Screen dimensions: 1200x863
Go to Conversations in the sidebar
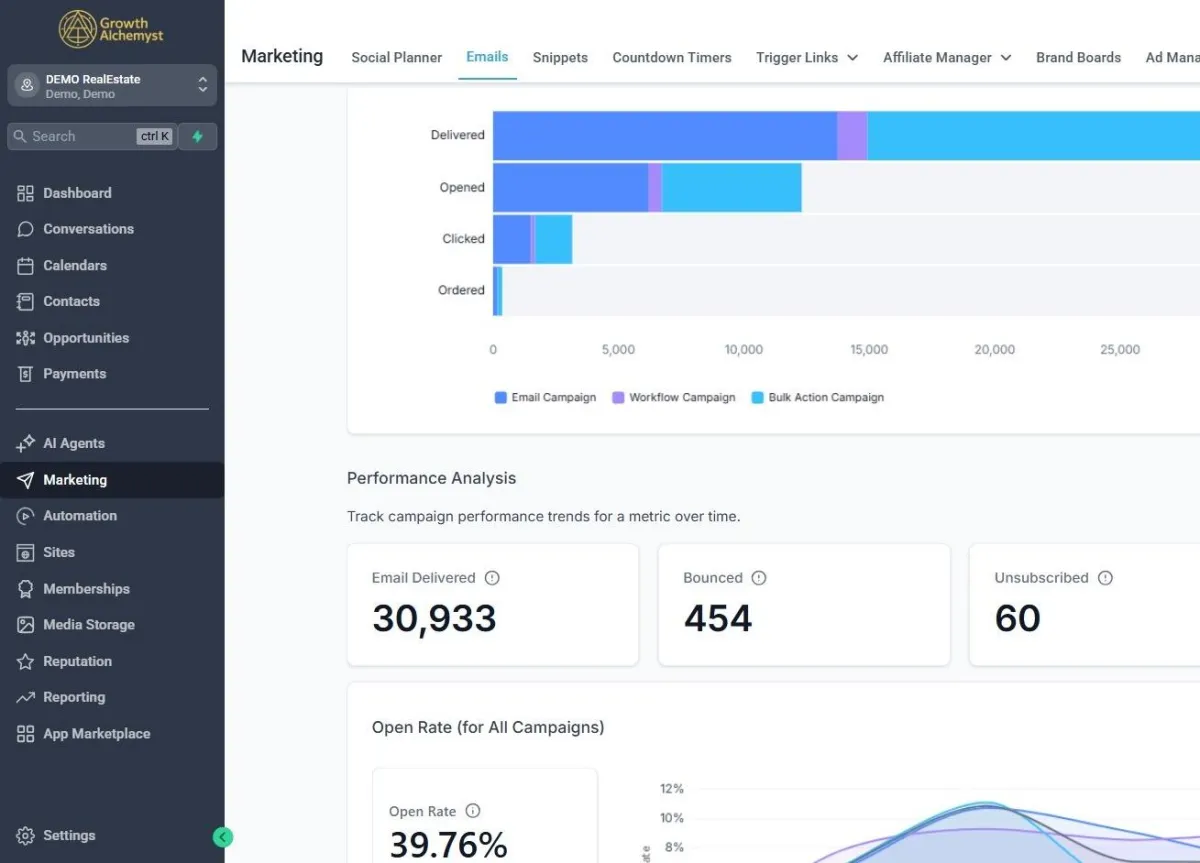click(112, 229)
